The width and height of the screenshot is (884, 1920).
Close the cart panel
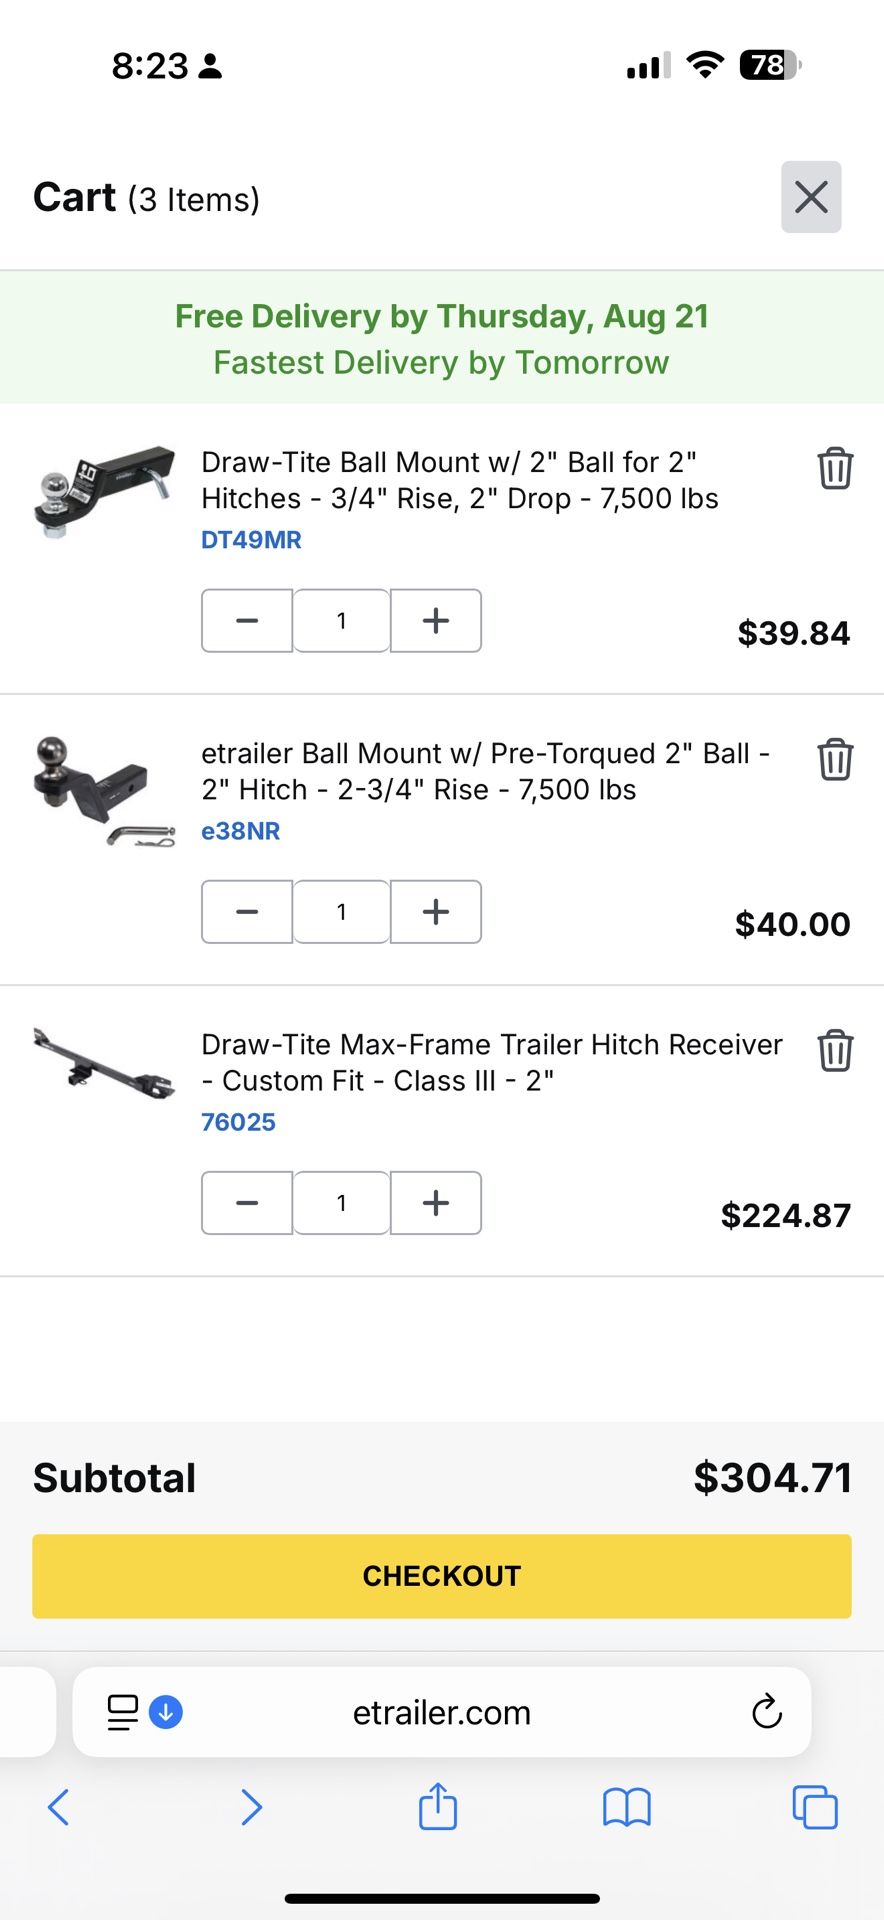pos(811,197)
